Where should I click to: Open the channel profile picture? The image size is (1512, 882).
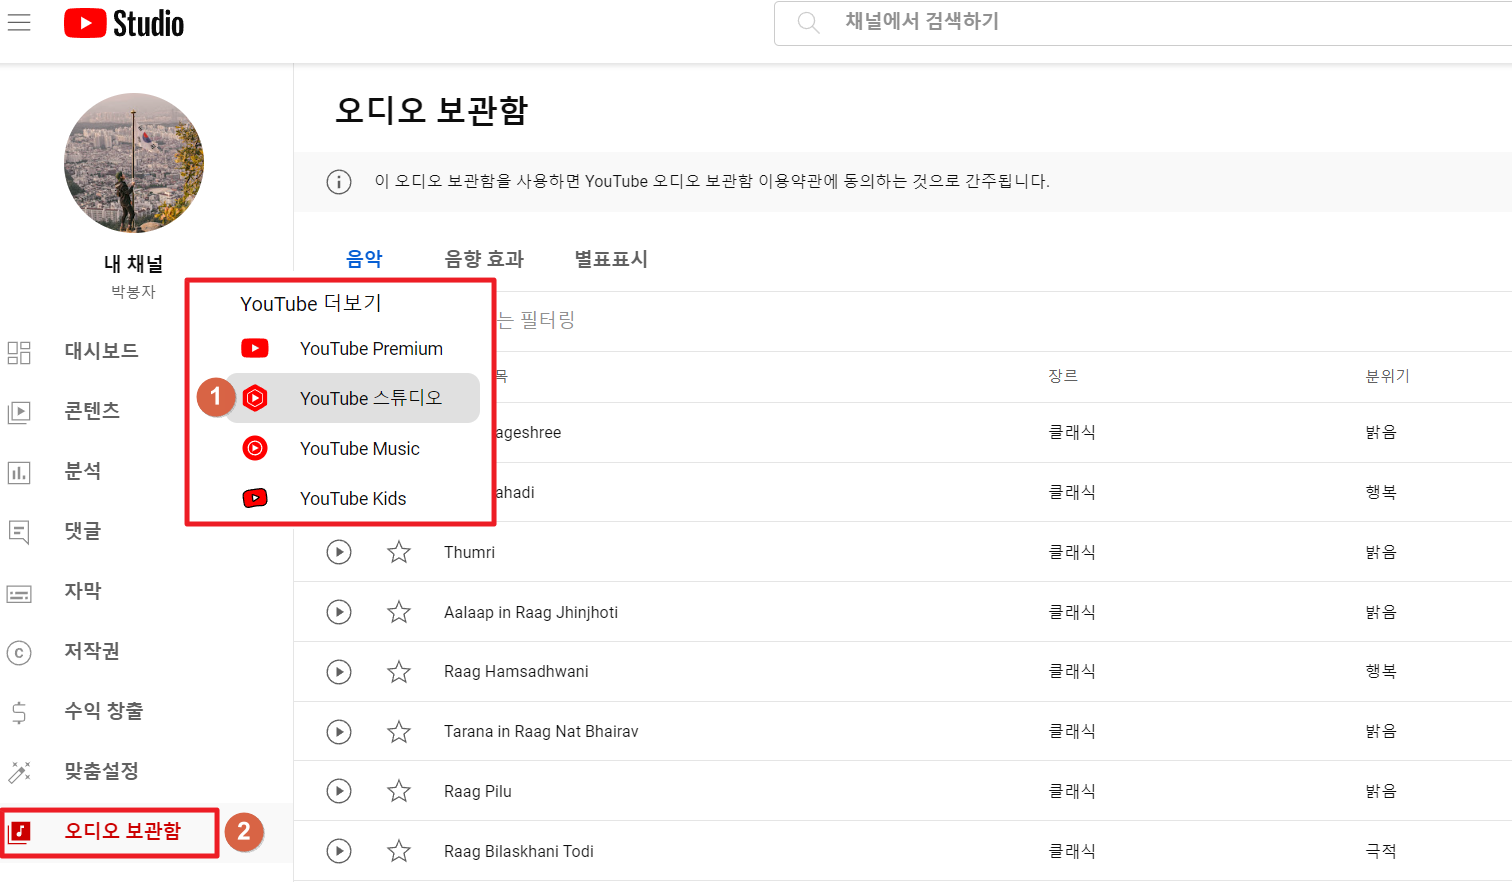tap(134, 163)
